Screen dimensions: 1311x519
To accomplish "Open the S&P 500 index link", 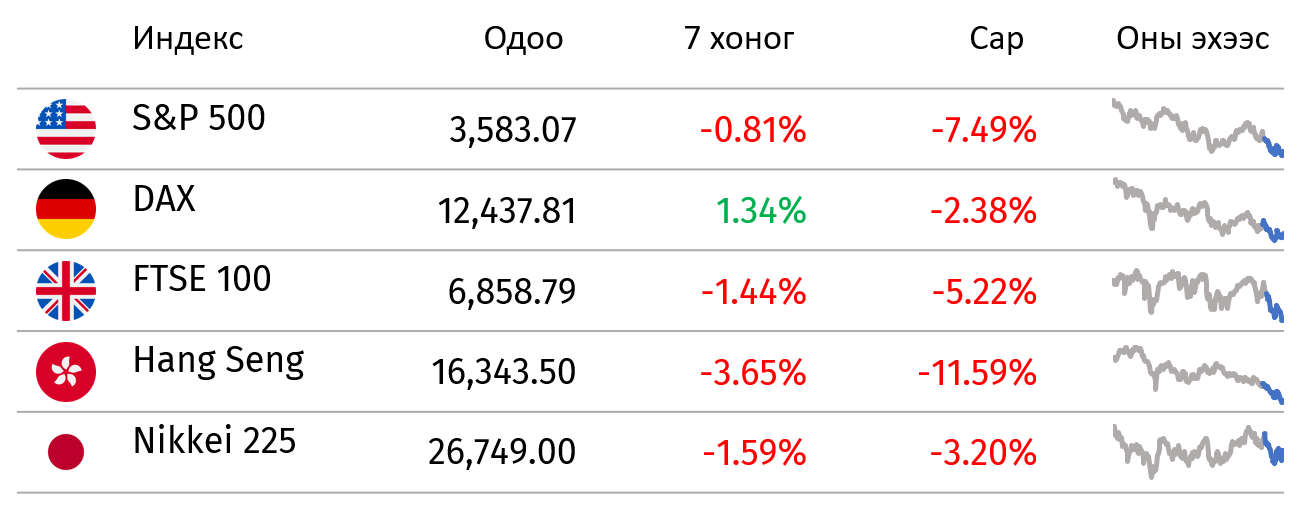I will 199,118.
